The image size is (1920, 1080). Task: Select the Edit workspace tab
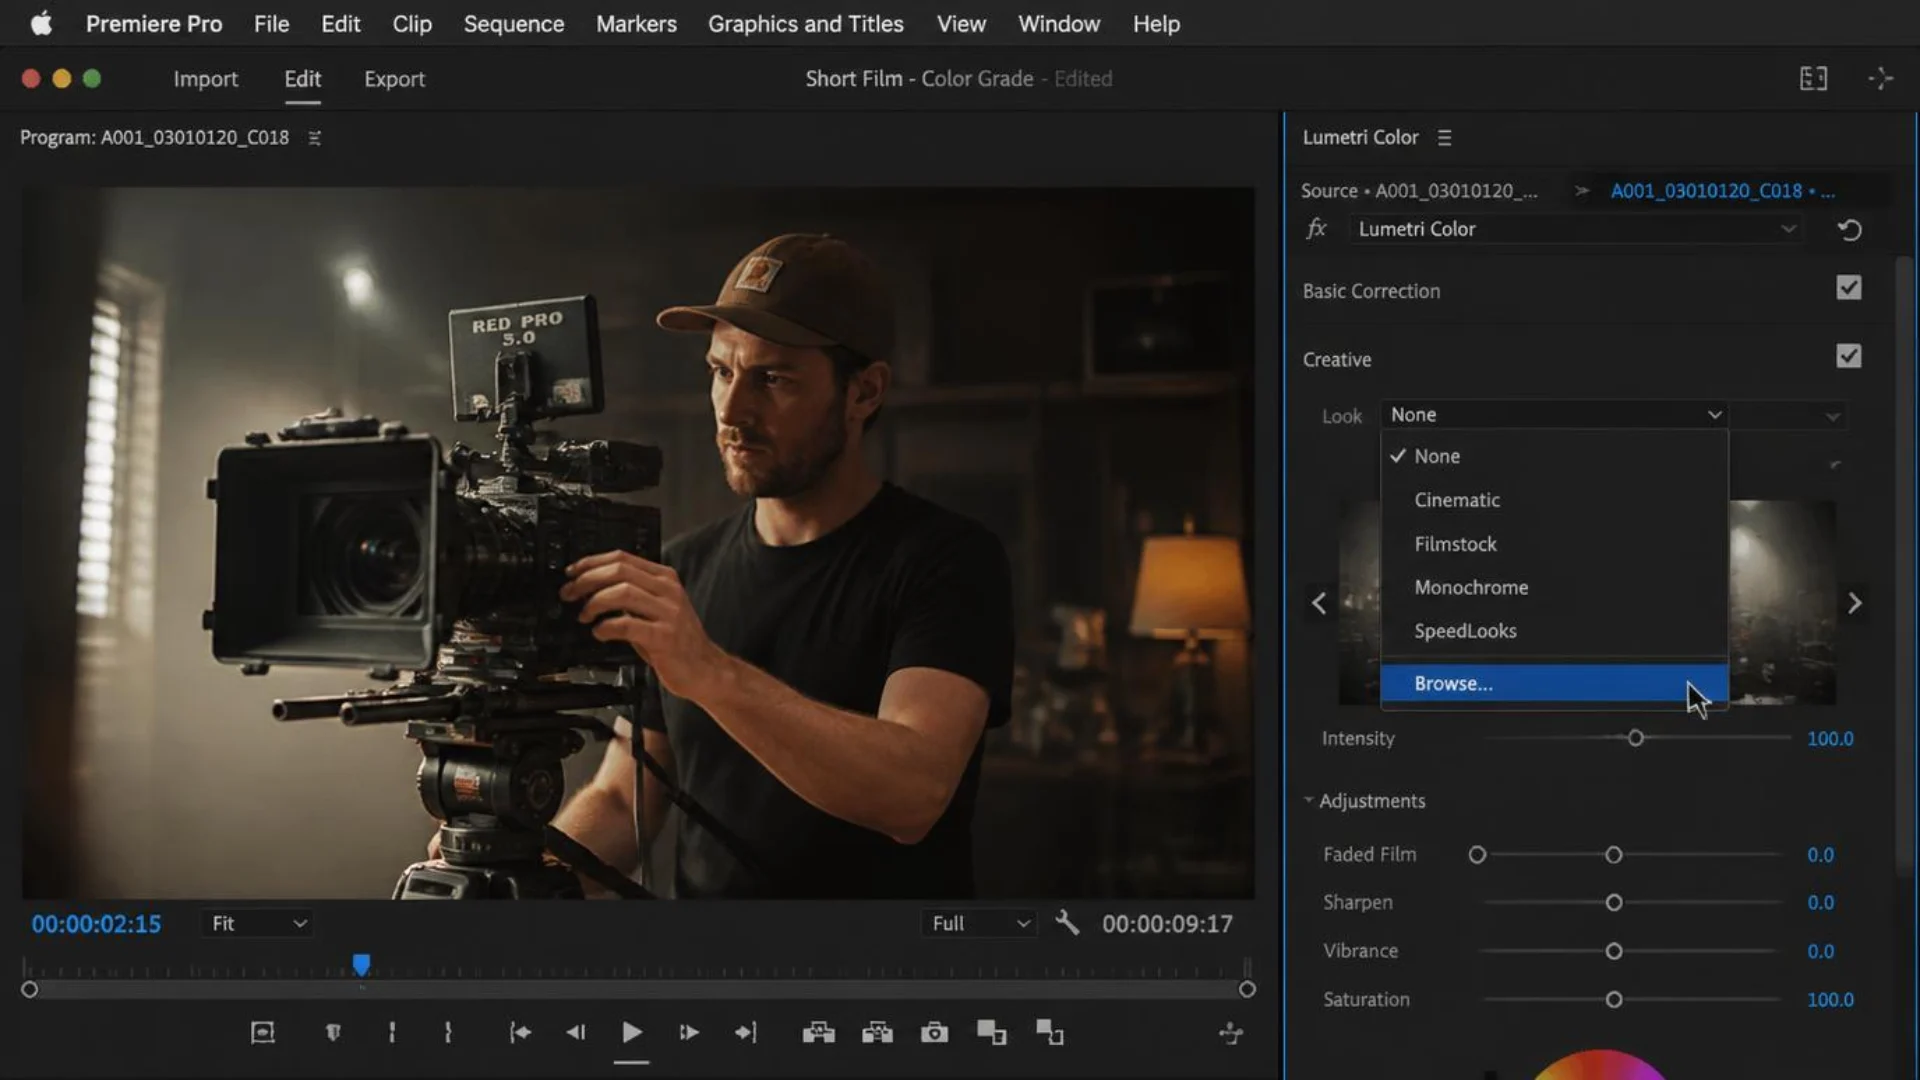coord(302,79)
